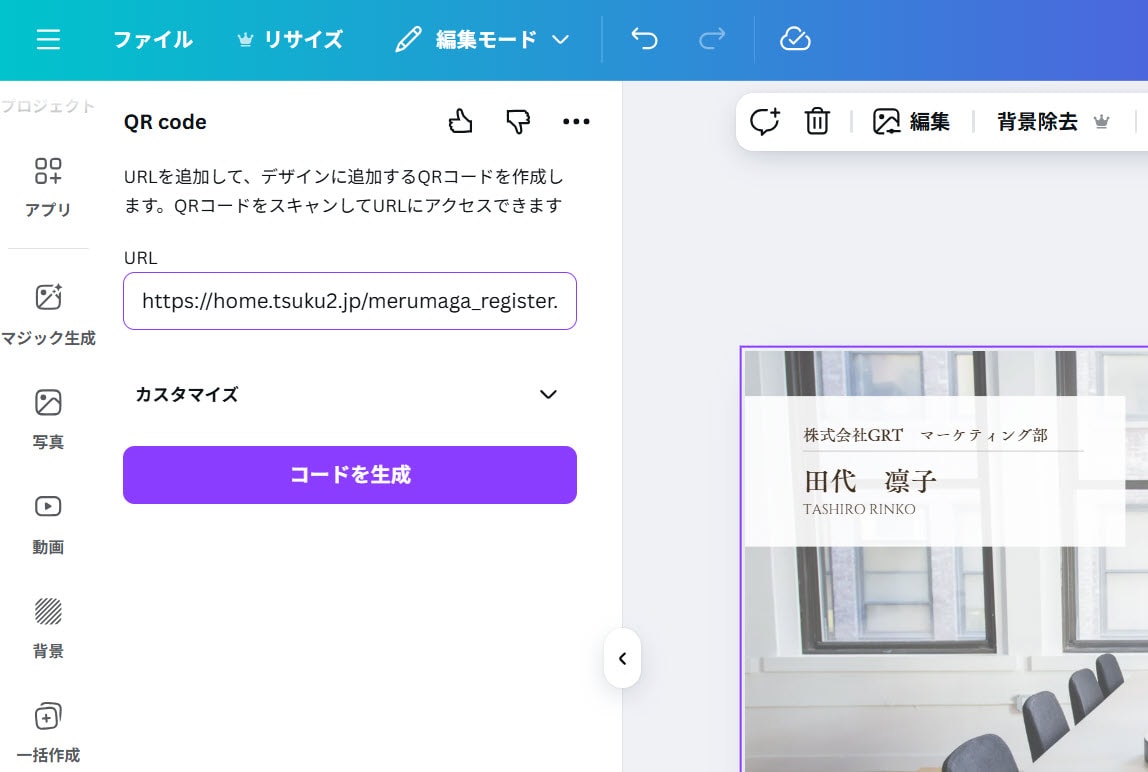Open QR code more options menu
Viewport: 1148px width, 772px height.
[x=576, y=122]
